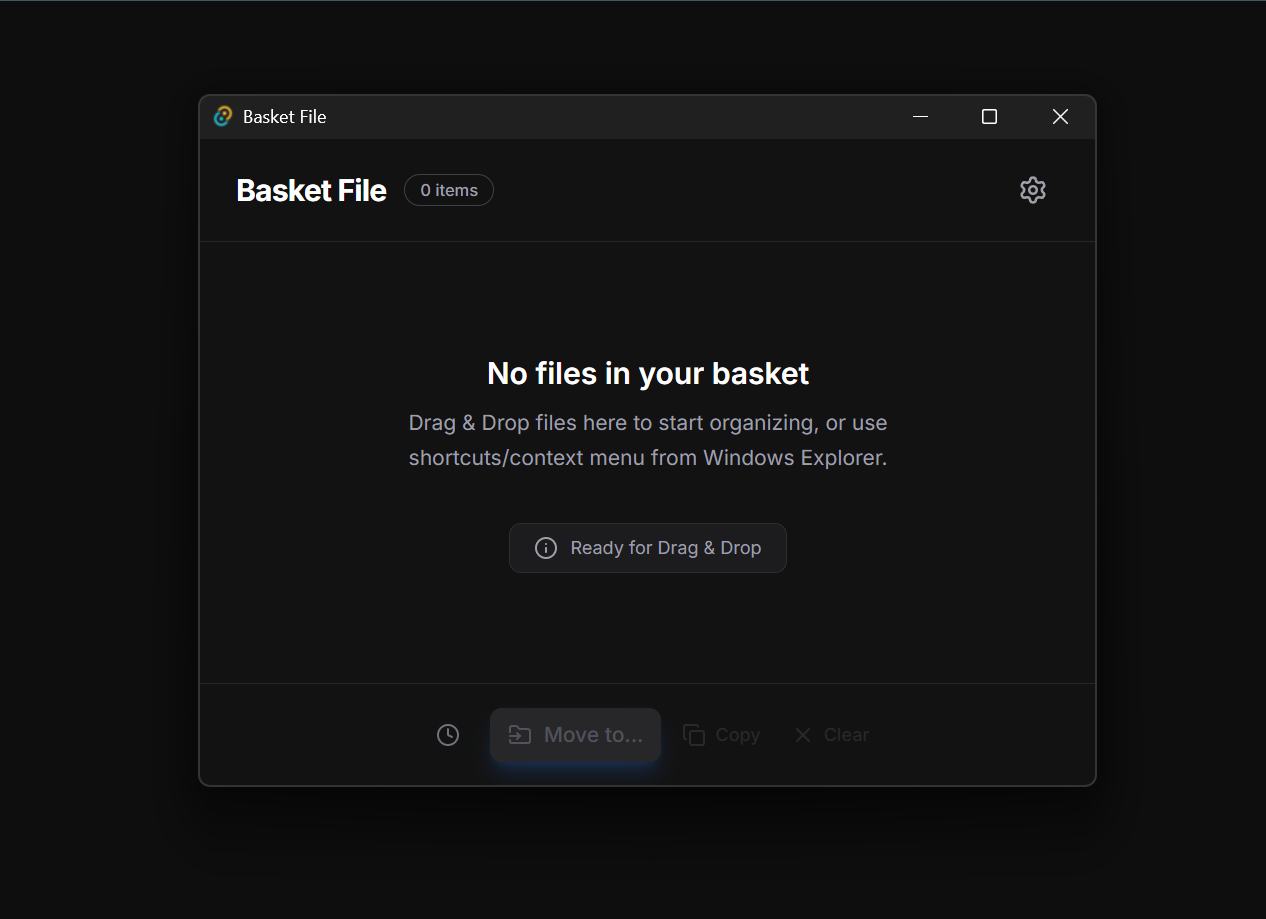Click the Ready for Drag & Drop badge
Screen dimensions: 1266x919
click(648, 548)
